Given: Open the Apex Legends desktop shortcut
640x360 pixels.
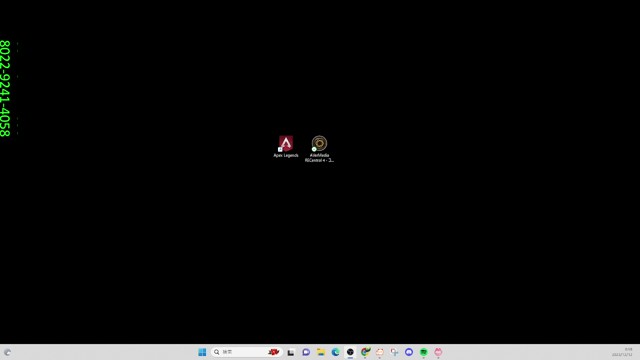Looking at the screenshot, I should (x=286, y=147).
